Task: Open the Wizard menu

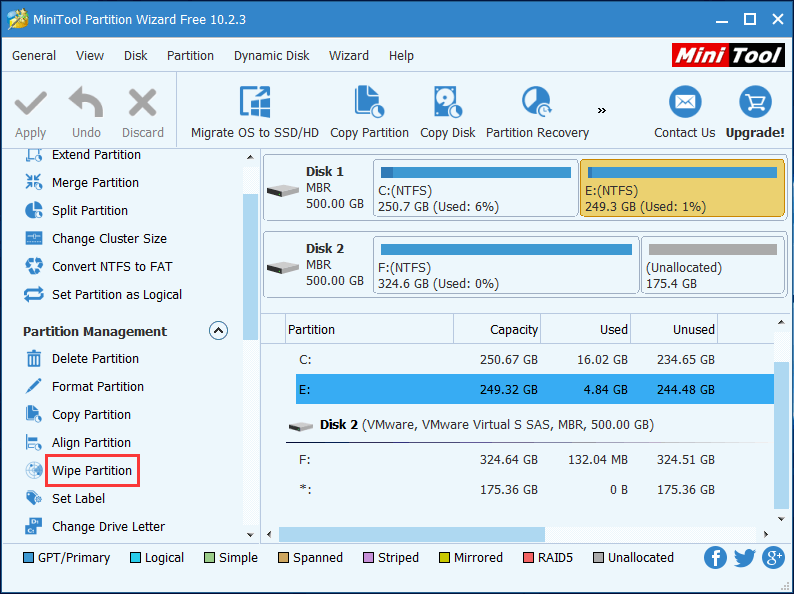Action: coord(349,55)
